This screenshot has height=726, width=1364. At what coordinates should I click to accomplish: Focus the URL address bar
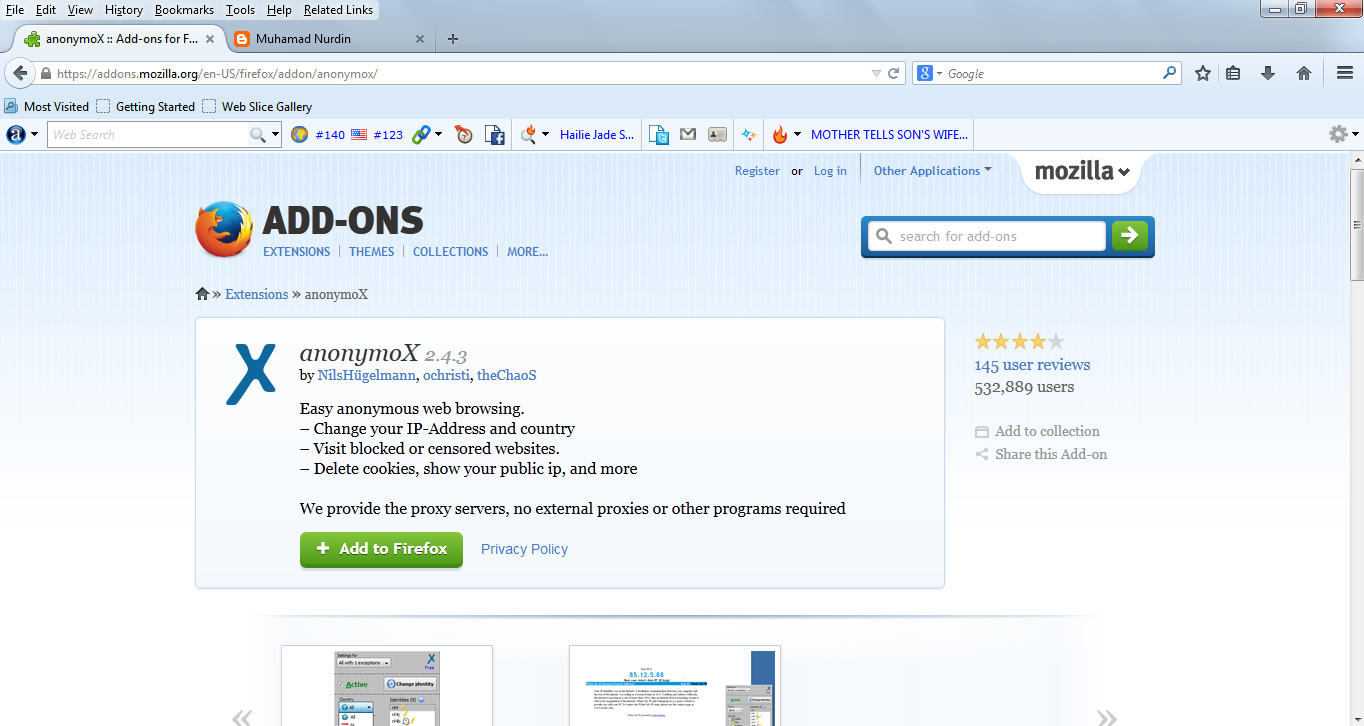click(460, 73)
